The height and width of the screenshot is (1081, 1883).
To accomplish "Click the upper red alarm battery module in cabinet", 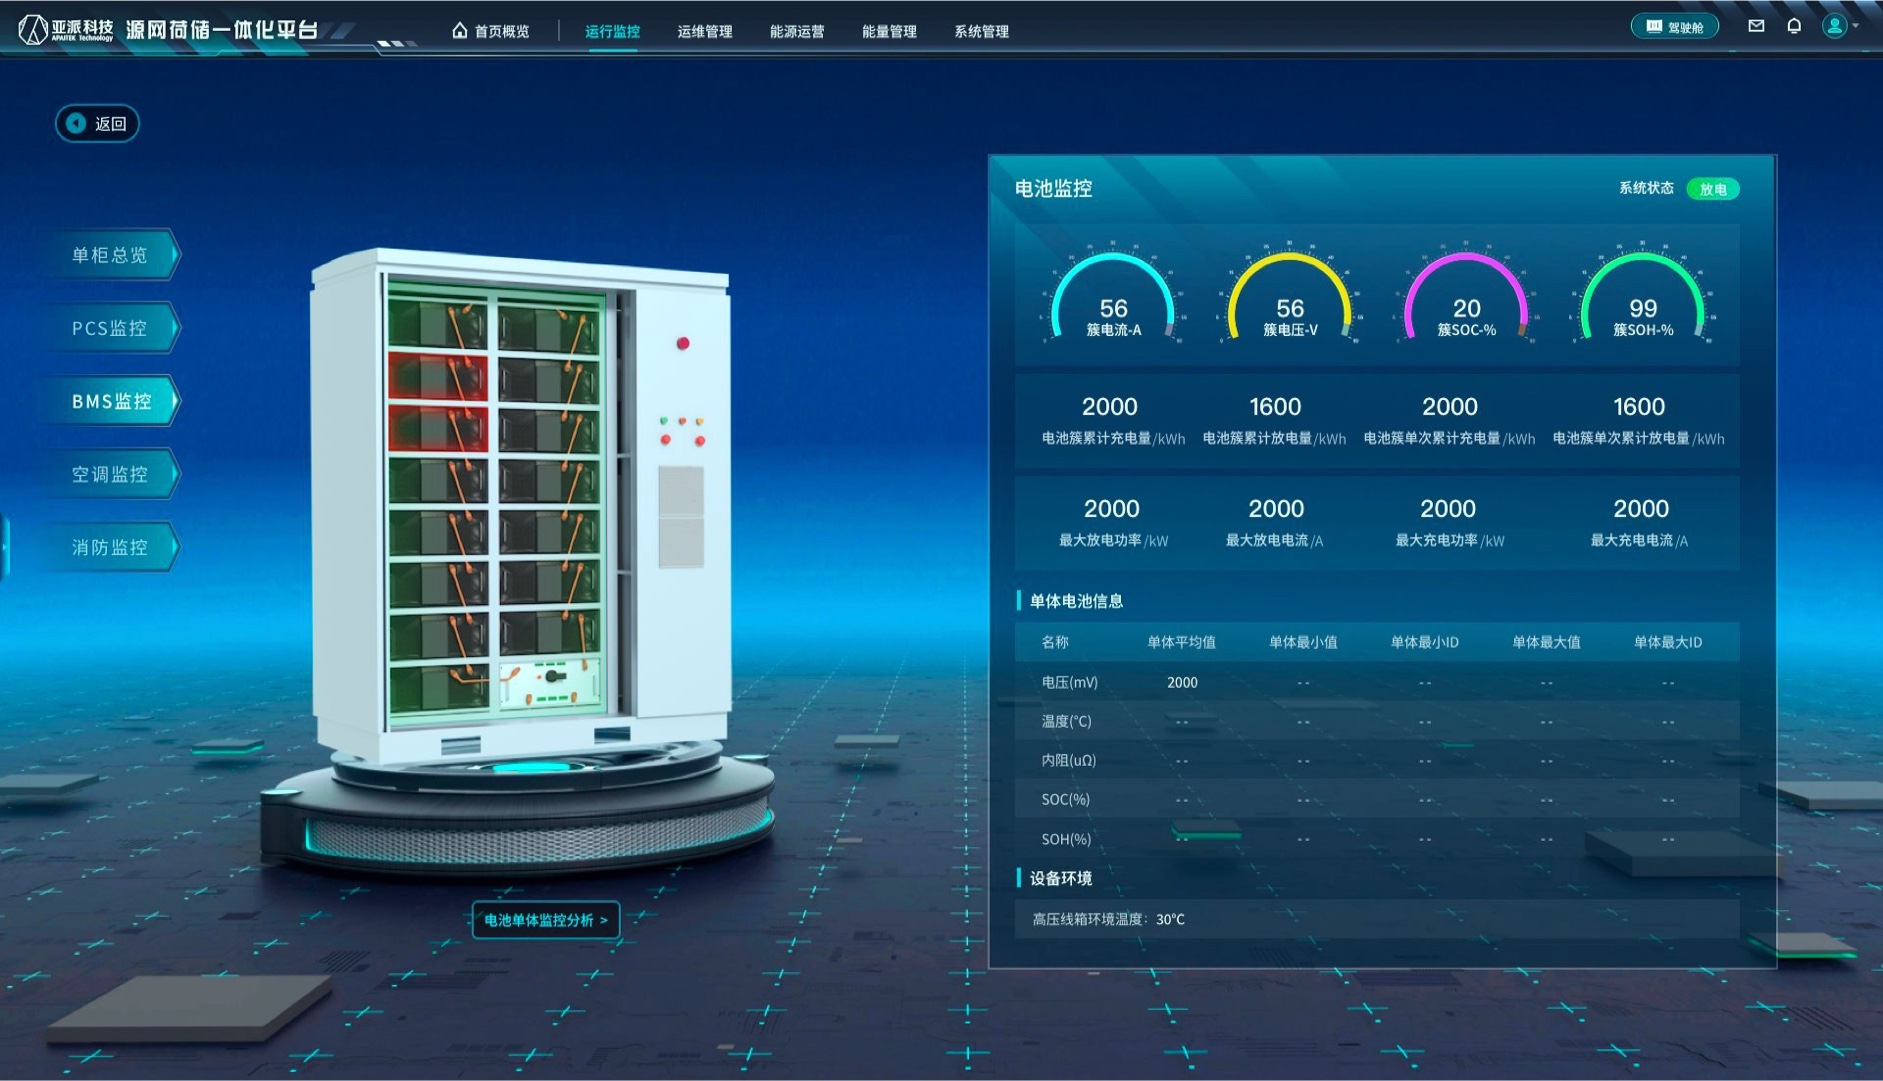I will [438, 376].
